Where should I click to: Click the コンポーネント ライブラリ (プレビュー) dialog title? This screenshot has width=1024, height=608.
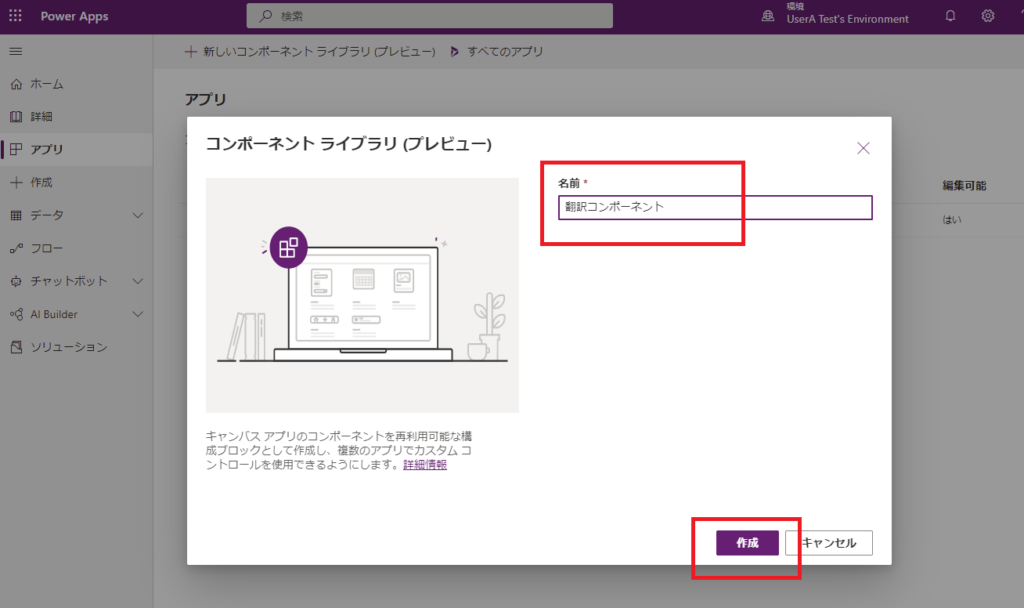tap(349, 144)
